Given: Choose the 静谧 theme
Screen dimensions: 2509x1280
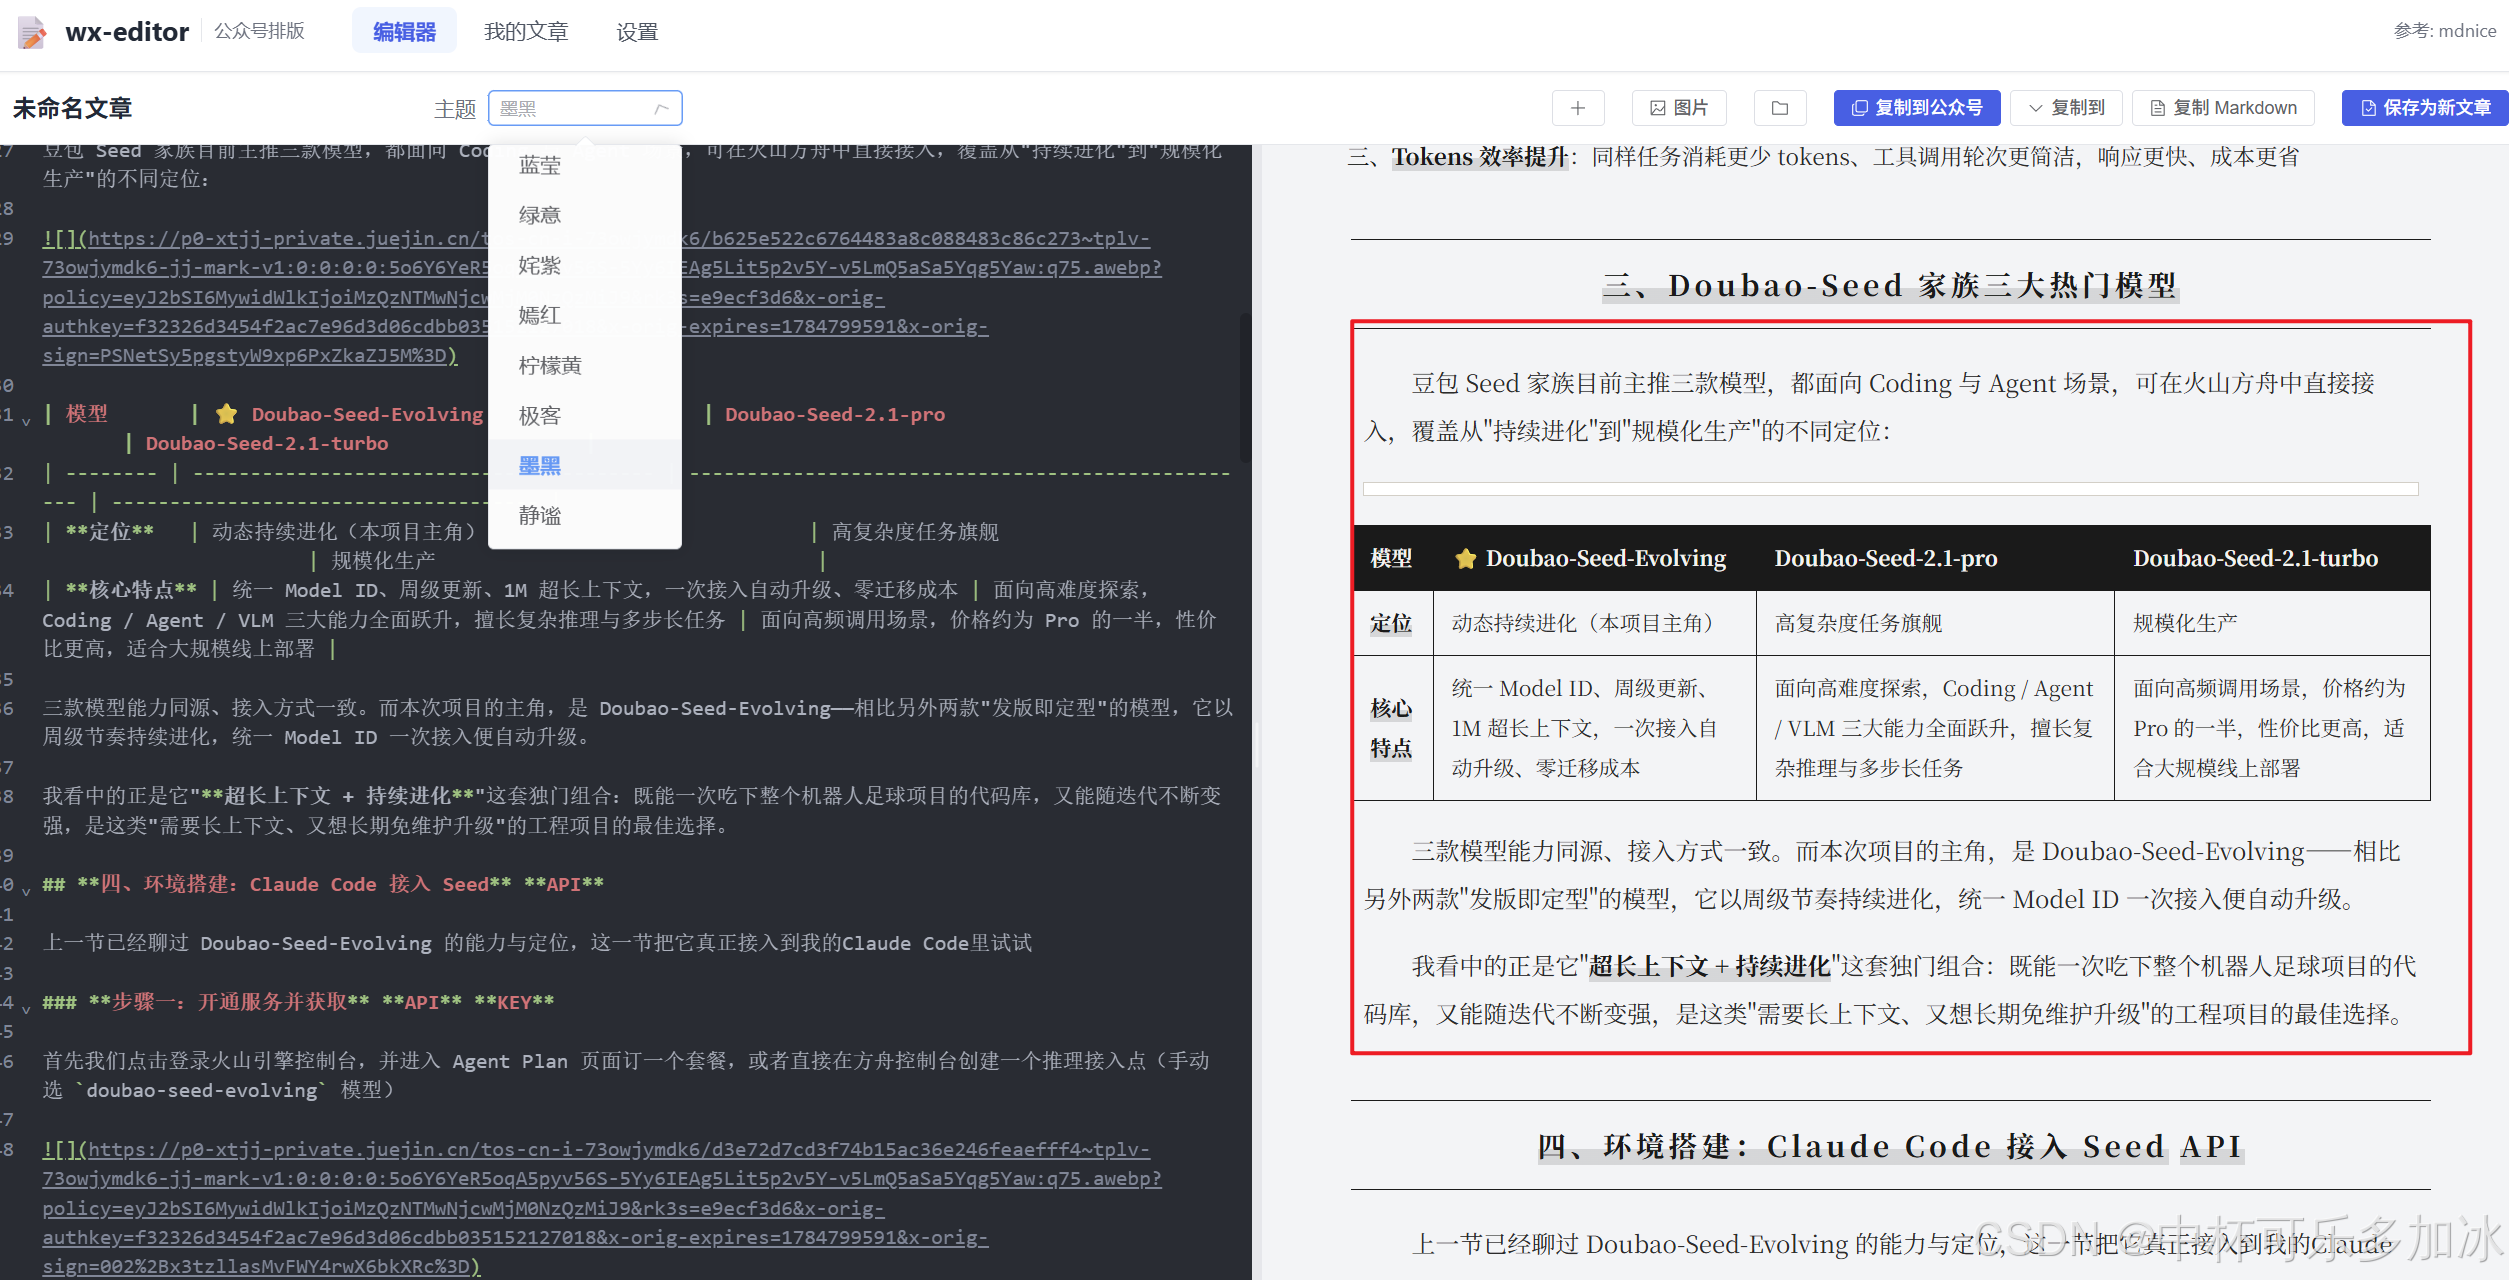Looking at the screenshot, I should click(x=584, y=515).
